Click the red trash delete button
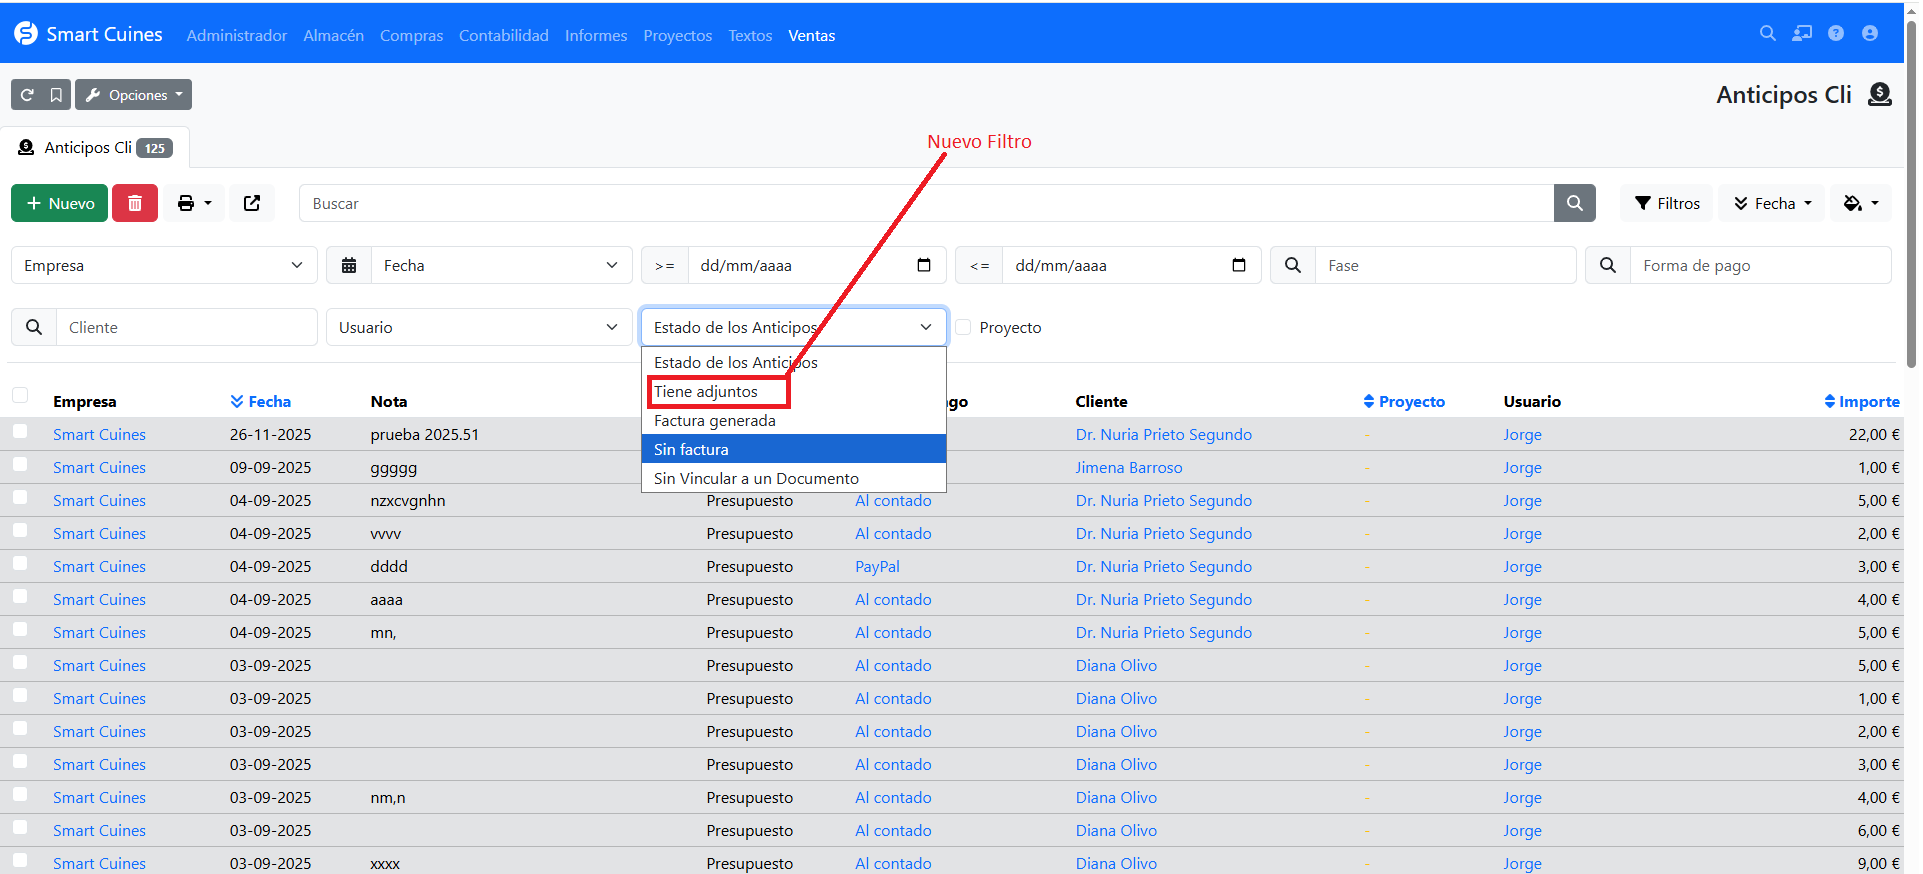Viewport: 1923px width, 874px height. (x=135, y=203)
